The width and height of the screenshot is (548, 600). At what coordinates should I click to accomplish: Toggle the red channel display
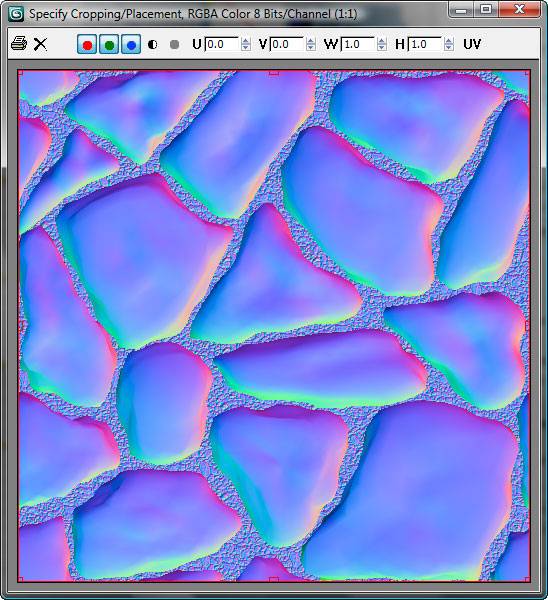[87, 44]
